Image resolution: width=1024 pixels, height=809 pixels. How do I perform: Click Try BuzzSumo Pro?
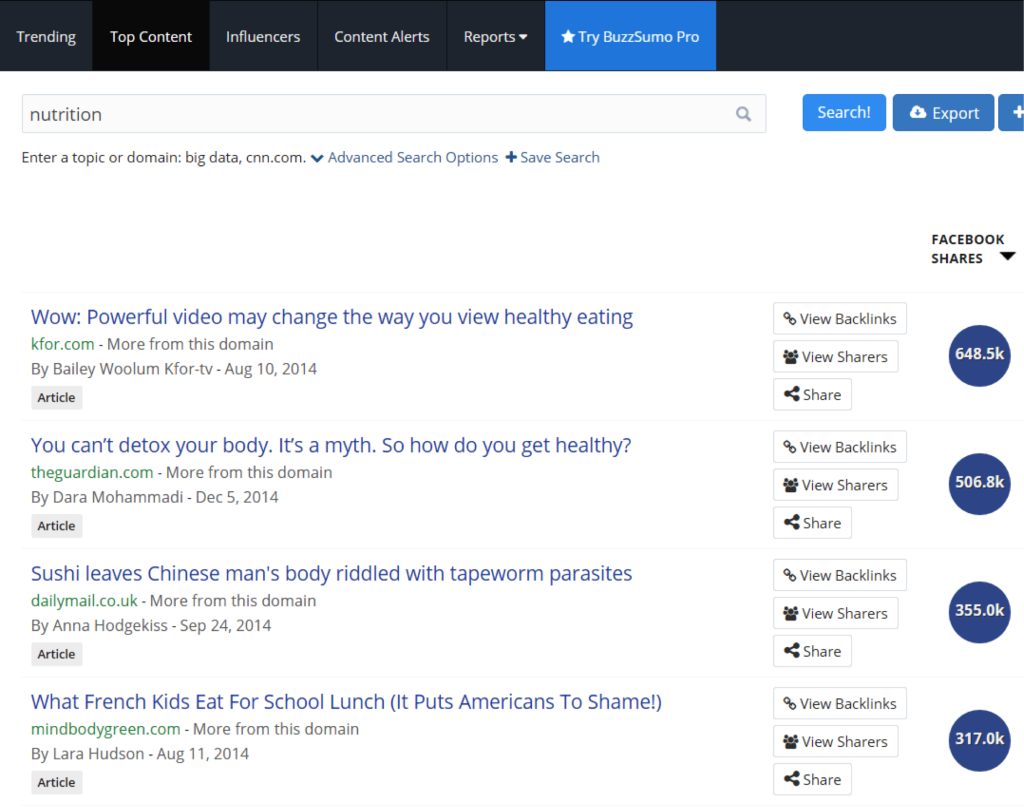pyautogui.click(x=630, y=37)
